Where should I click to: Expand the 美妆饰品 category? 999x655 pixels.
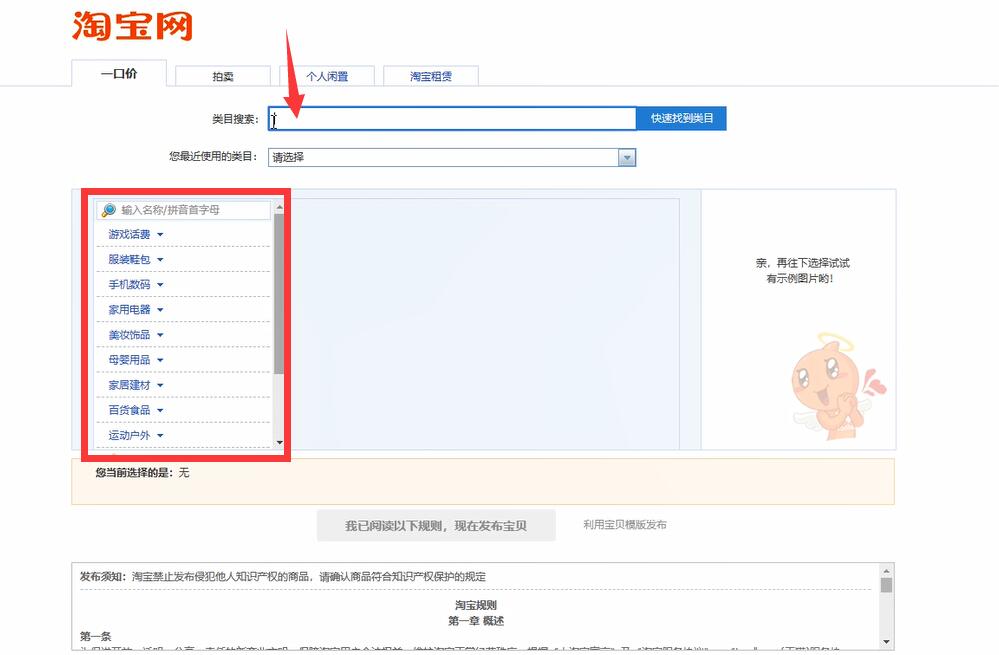(x=136, y=335)
